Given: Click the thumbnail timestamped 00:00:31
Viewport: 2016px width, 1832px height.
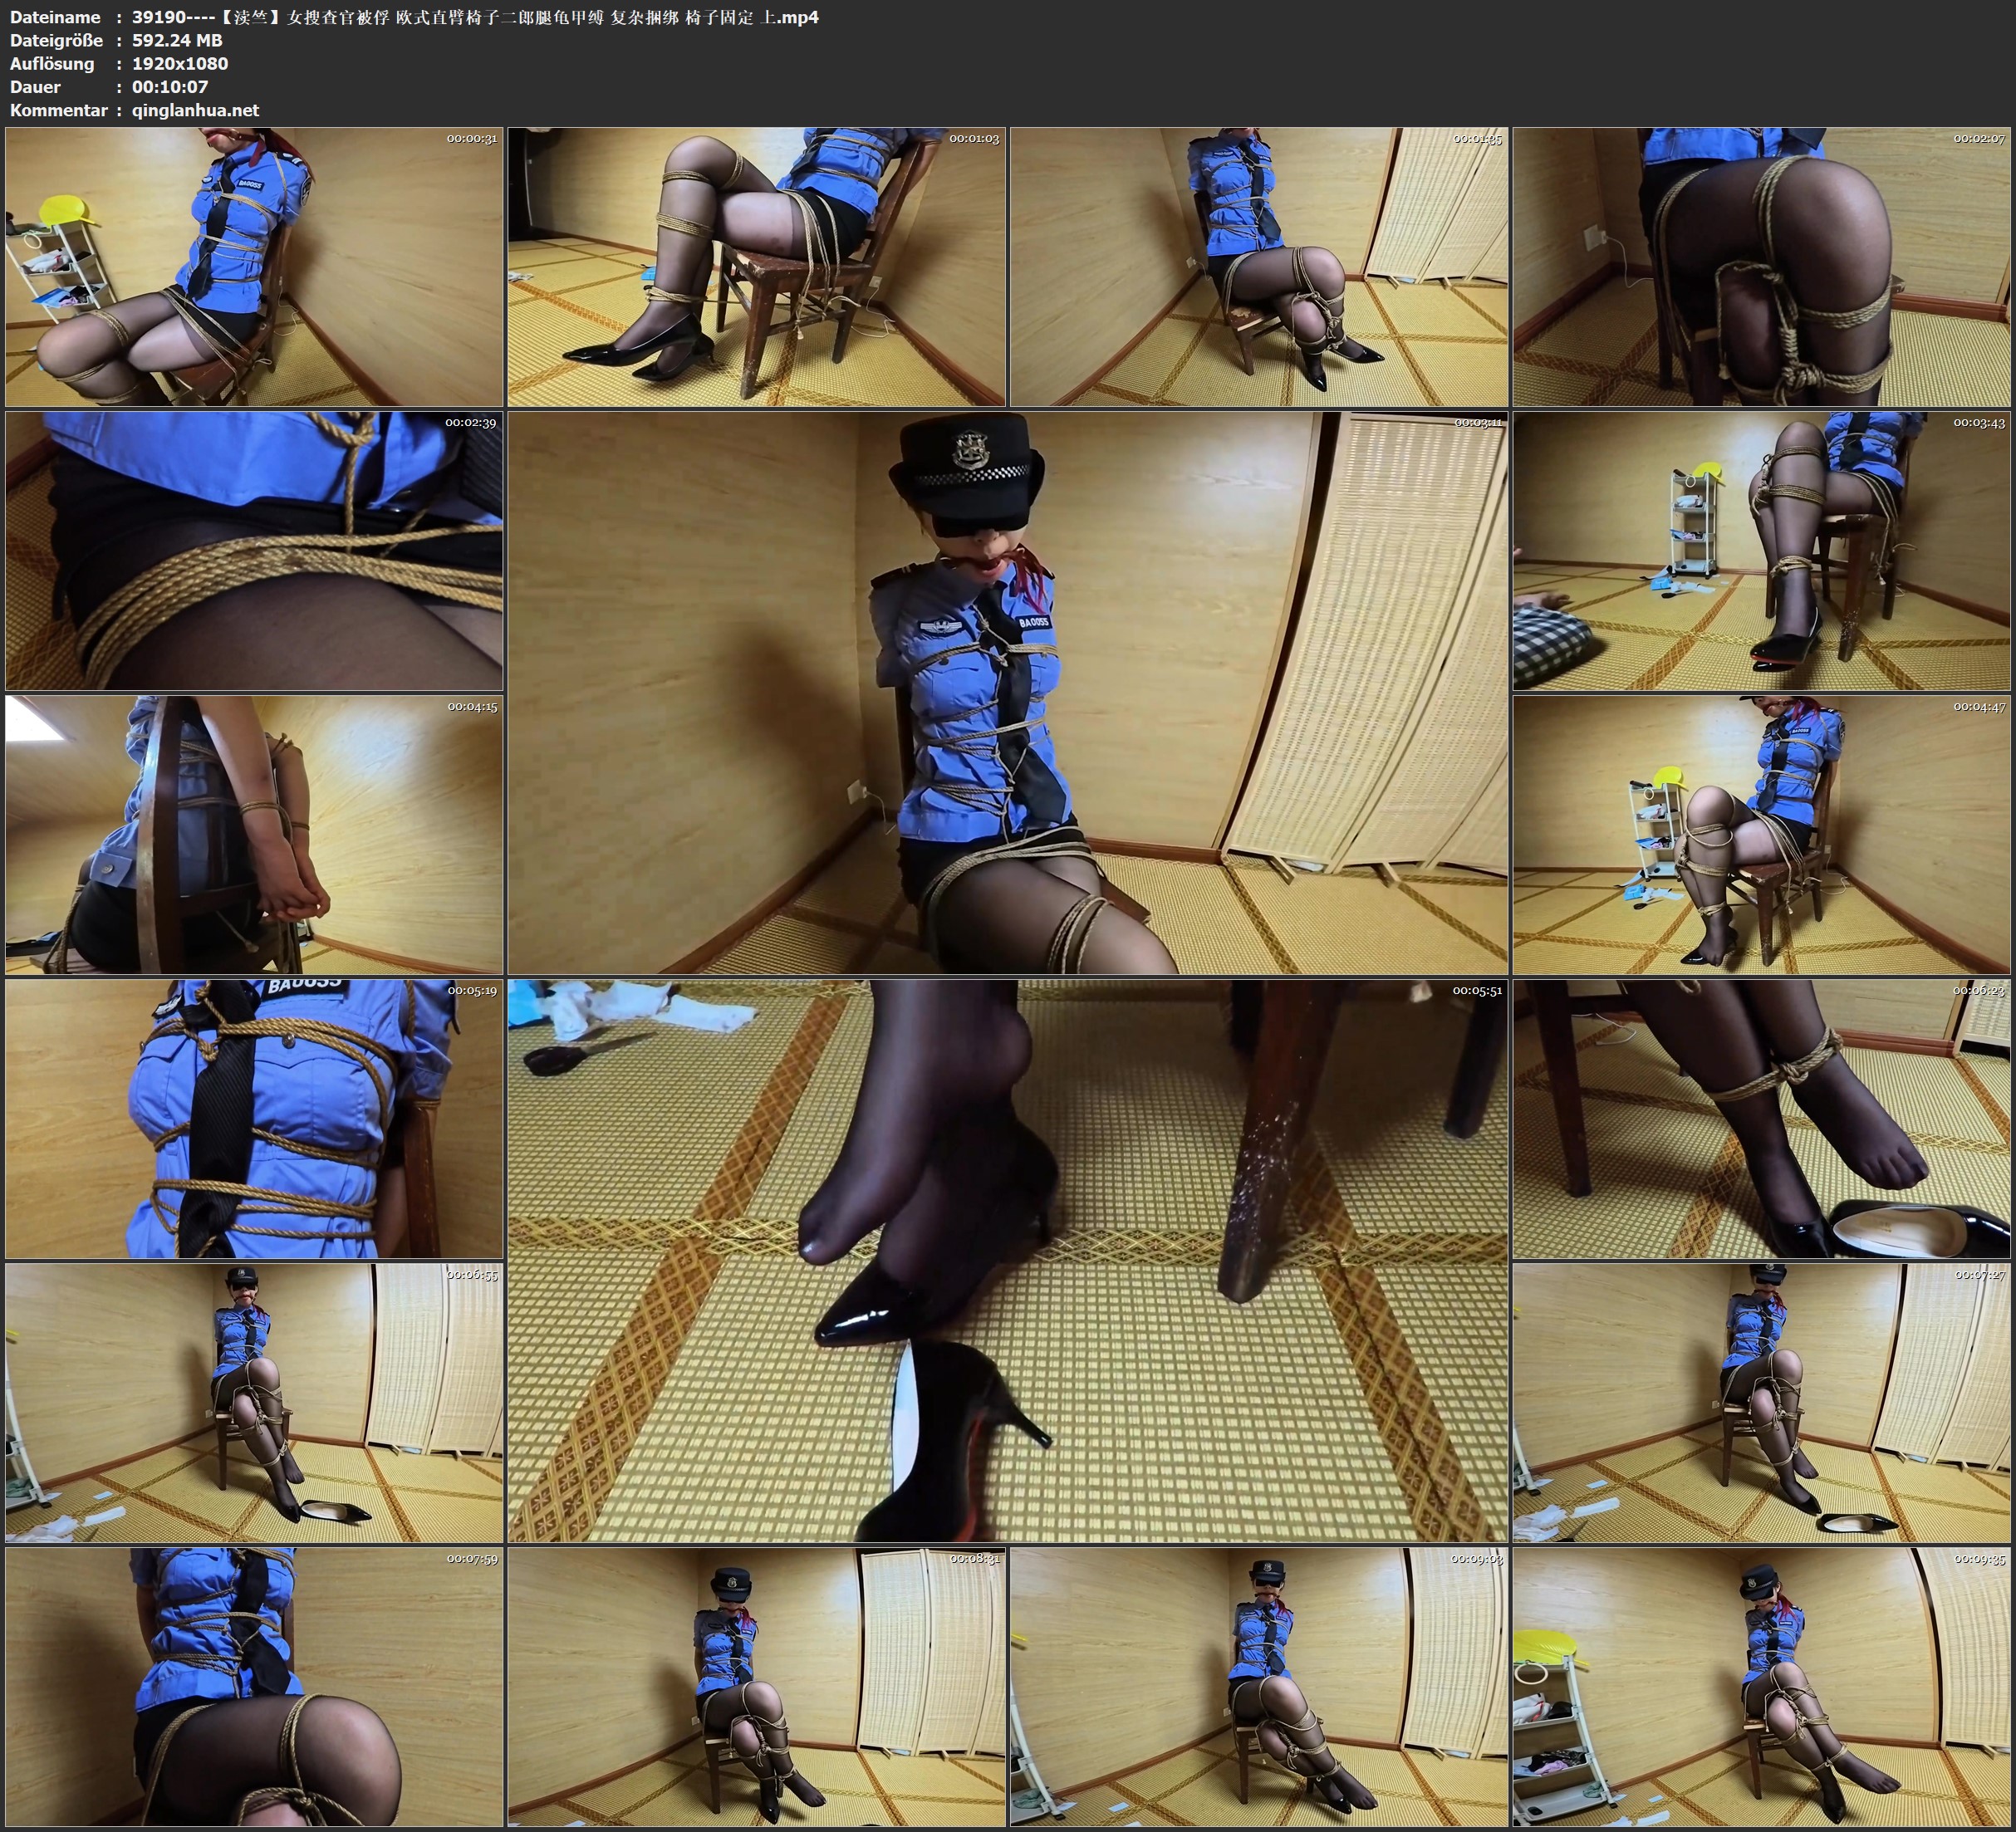Looking at the screenshot, I should 254,267.
